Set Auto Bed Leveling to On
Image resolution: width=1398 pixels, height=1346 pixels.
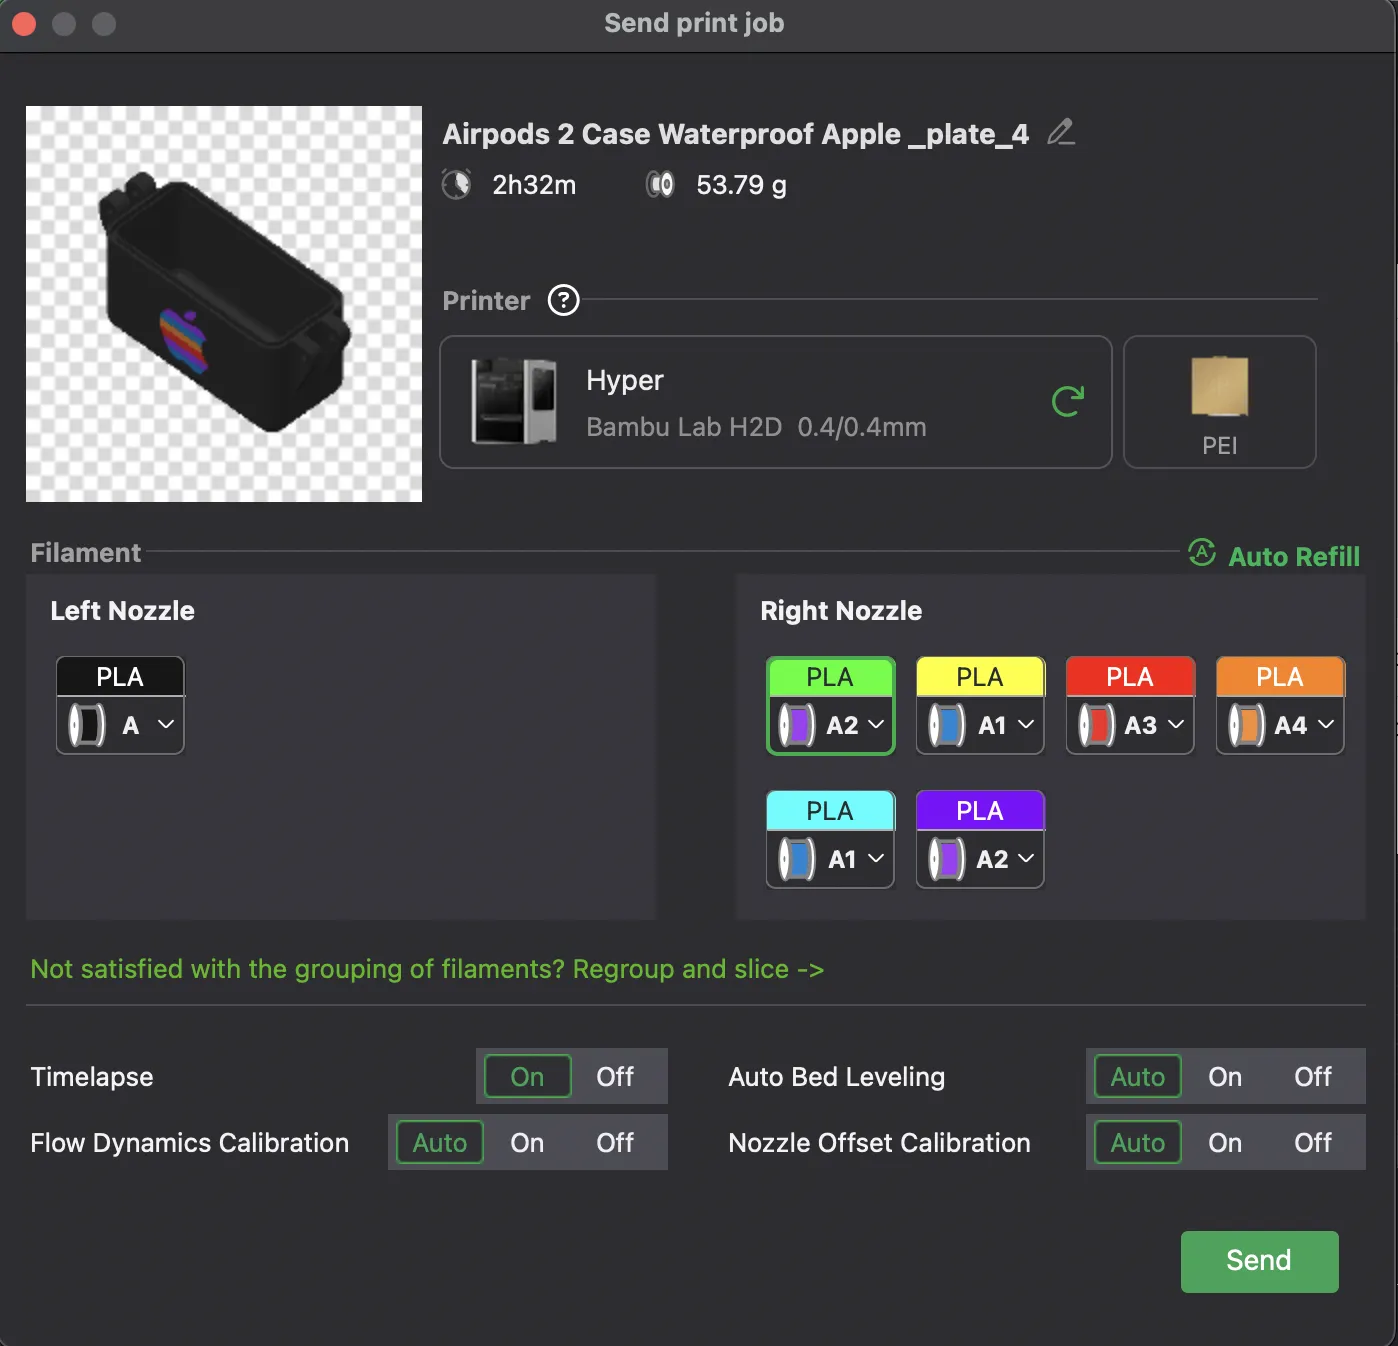tap(1225, 1076)
